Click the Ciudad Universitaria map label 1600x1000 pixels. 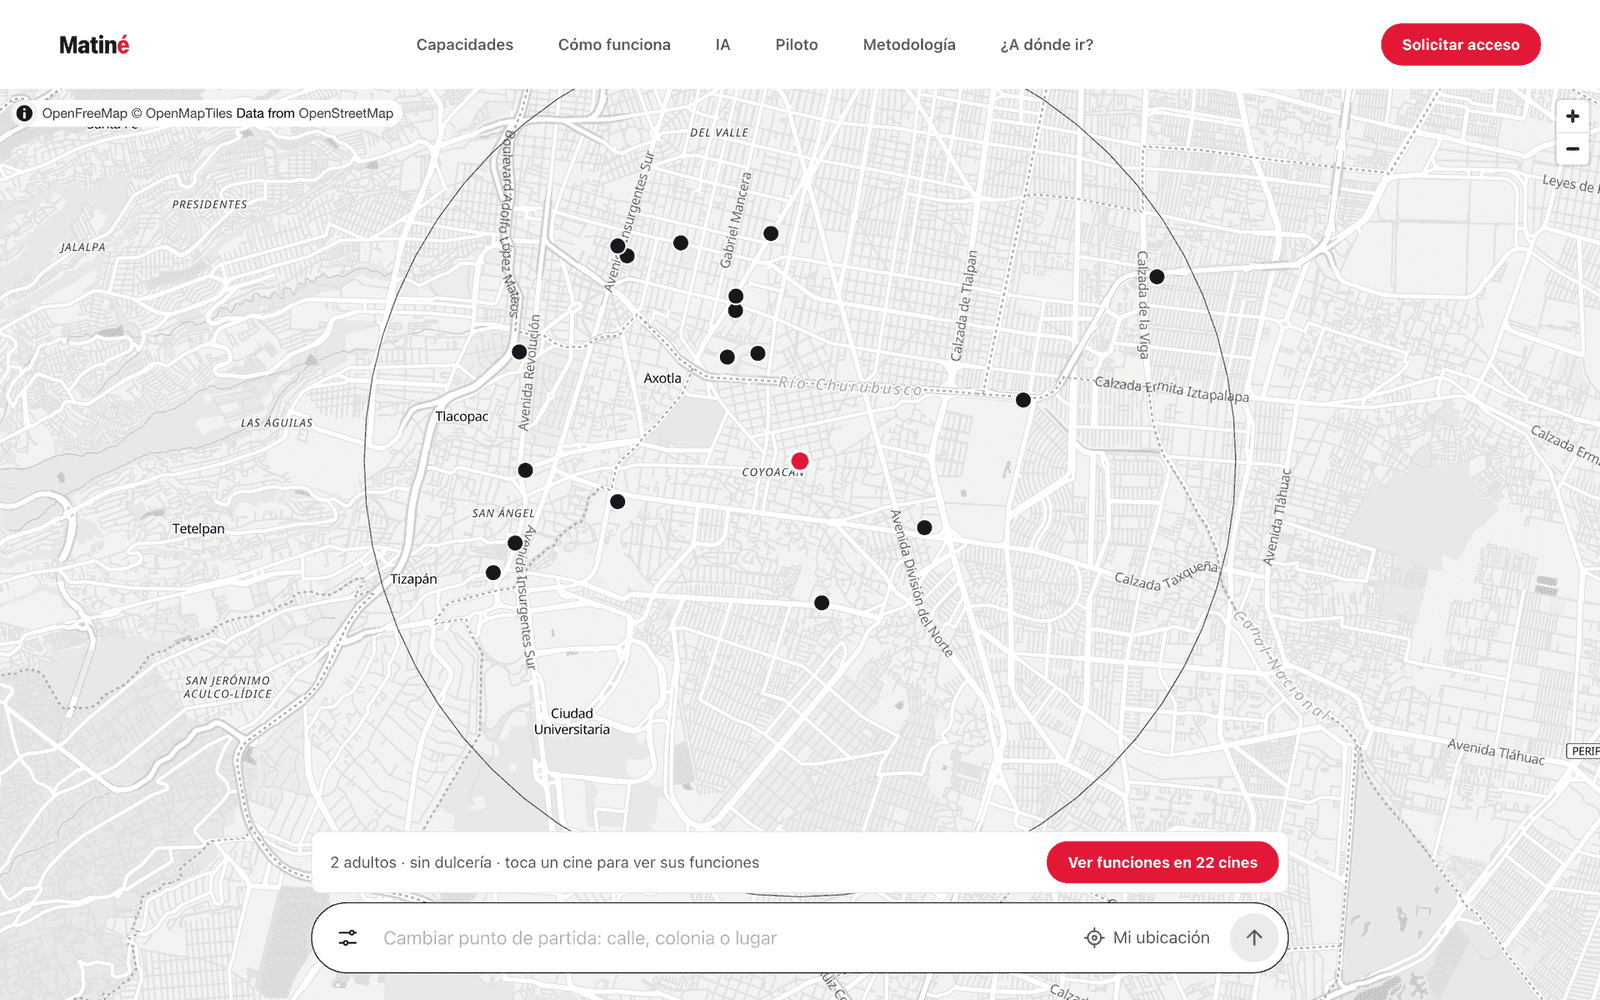pyautogui.click(x=572, y=722)
